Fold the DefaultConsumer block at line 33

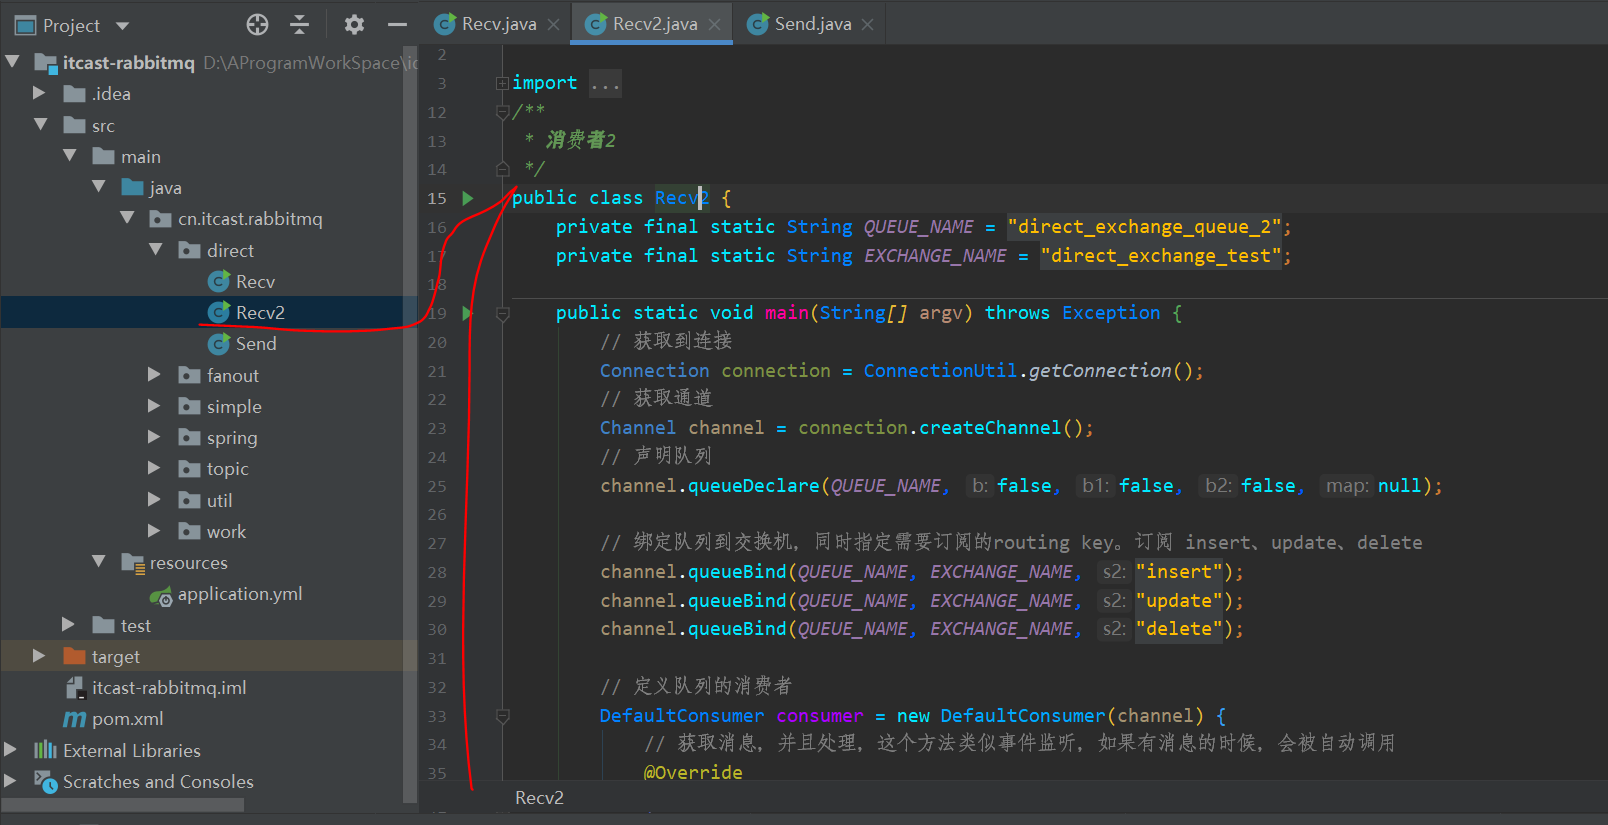(503, 716)
